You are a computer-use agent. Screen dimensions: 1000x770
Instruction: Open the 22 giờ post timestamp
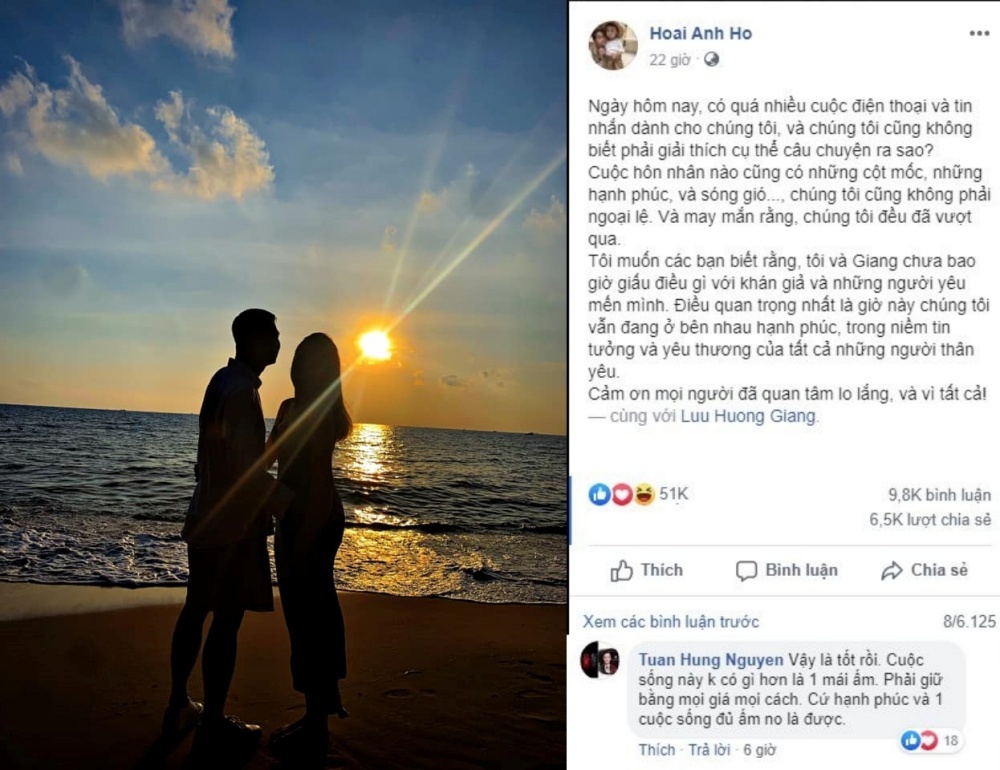tap(670, 60)
